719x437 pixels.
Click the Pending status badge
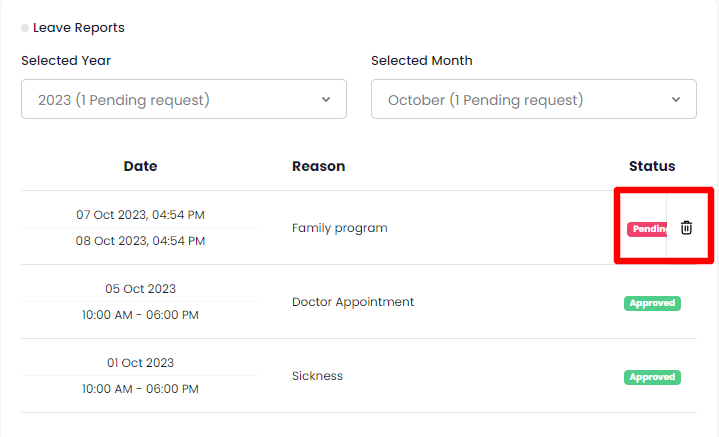(647, 229)
